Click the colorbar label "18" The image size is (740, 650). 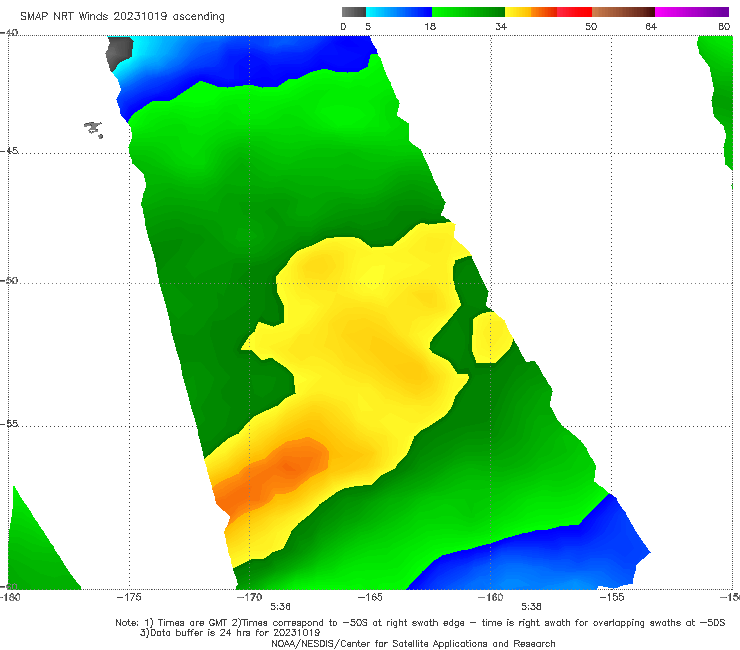point(430,26)
